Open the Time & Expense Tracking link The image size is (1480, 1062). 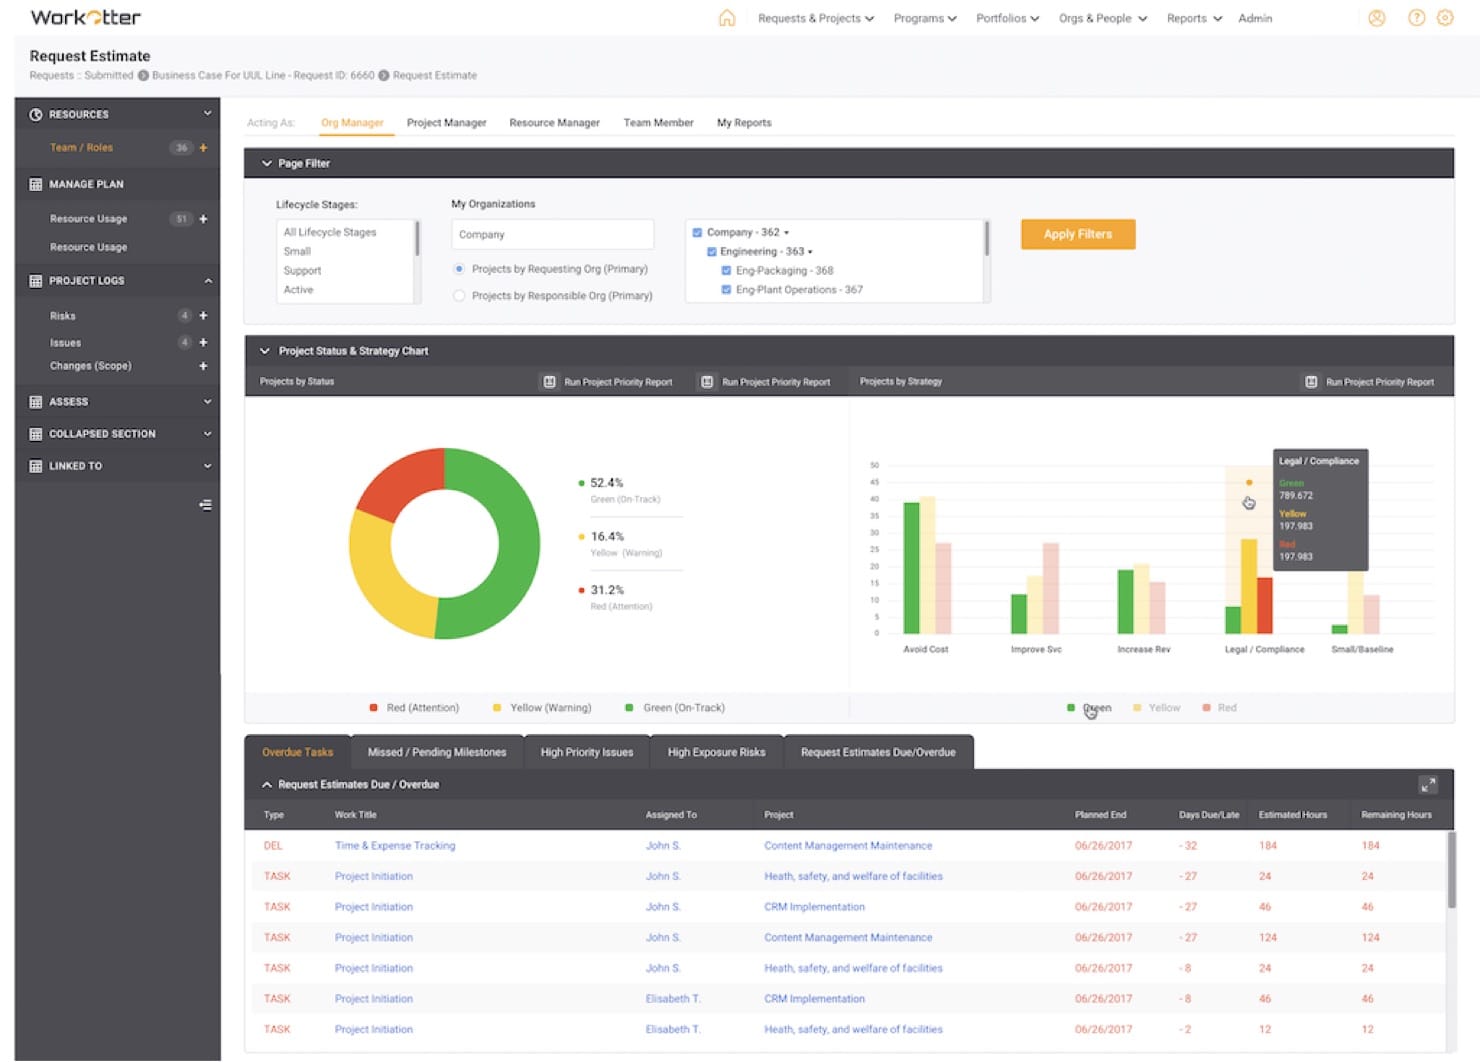(394, 846)
